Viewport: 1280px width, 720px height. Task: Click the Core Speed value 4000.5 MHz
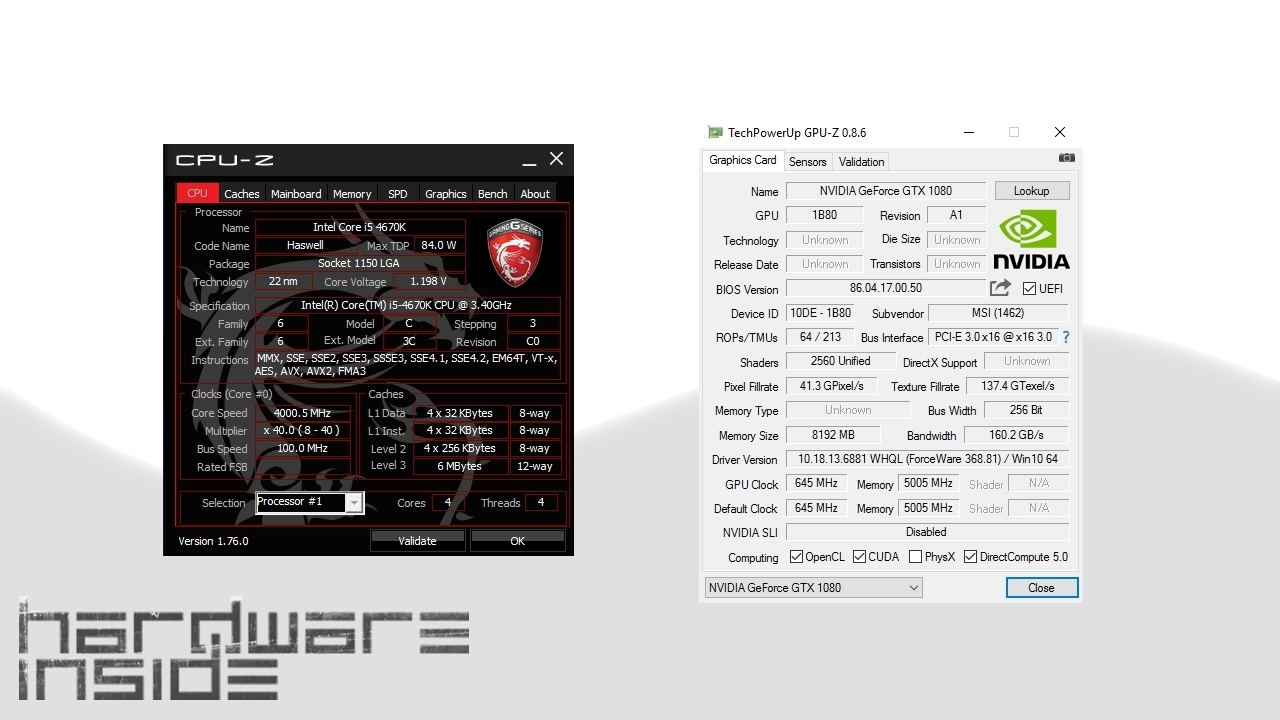(x=303, y=413)
